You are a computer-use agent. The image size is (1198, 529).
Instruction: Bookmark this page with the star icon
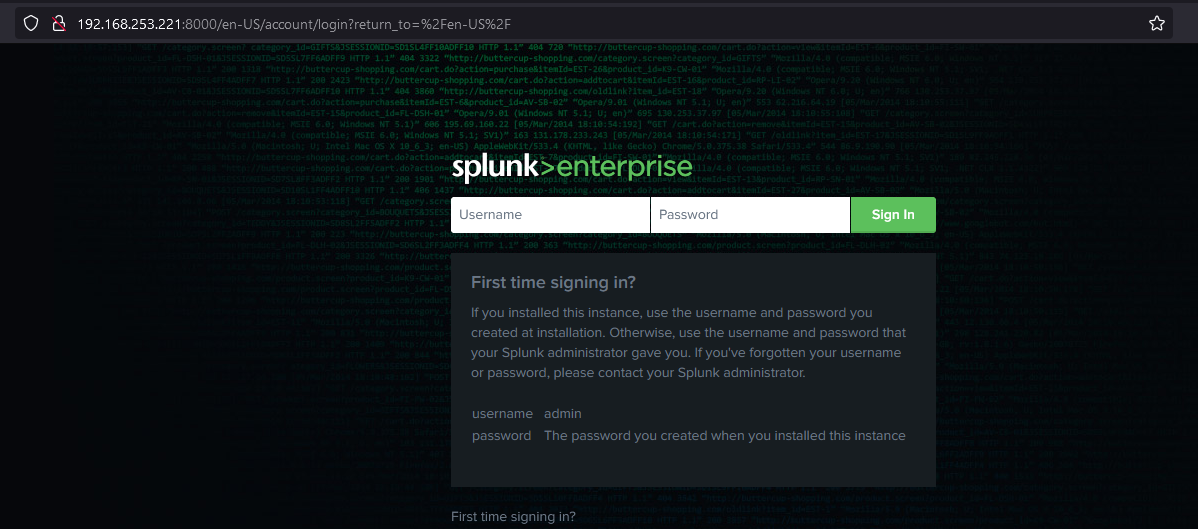[1157, 23]
